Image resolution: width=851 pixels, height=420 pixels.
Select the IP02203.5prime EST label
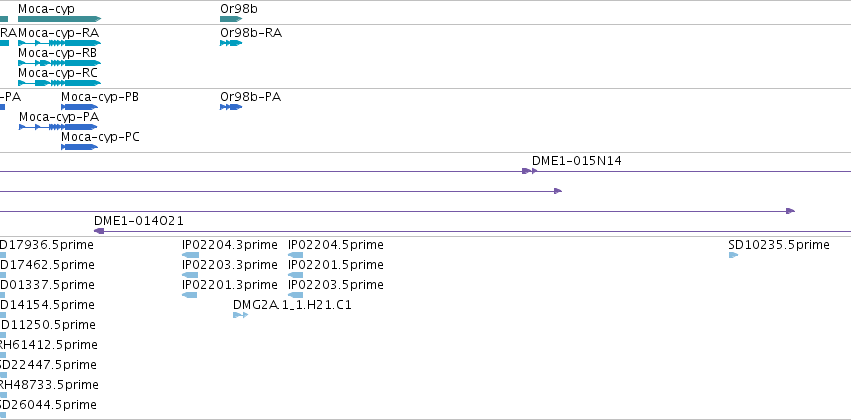pyautogui.click(x=335, y=285)
